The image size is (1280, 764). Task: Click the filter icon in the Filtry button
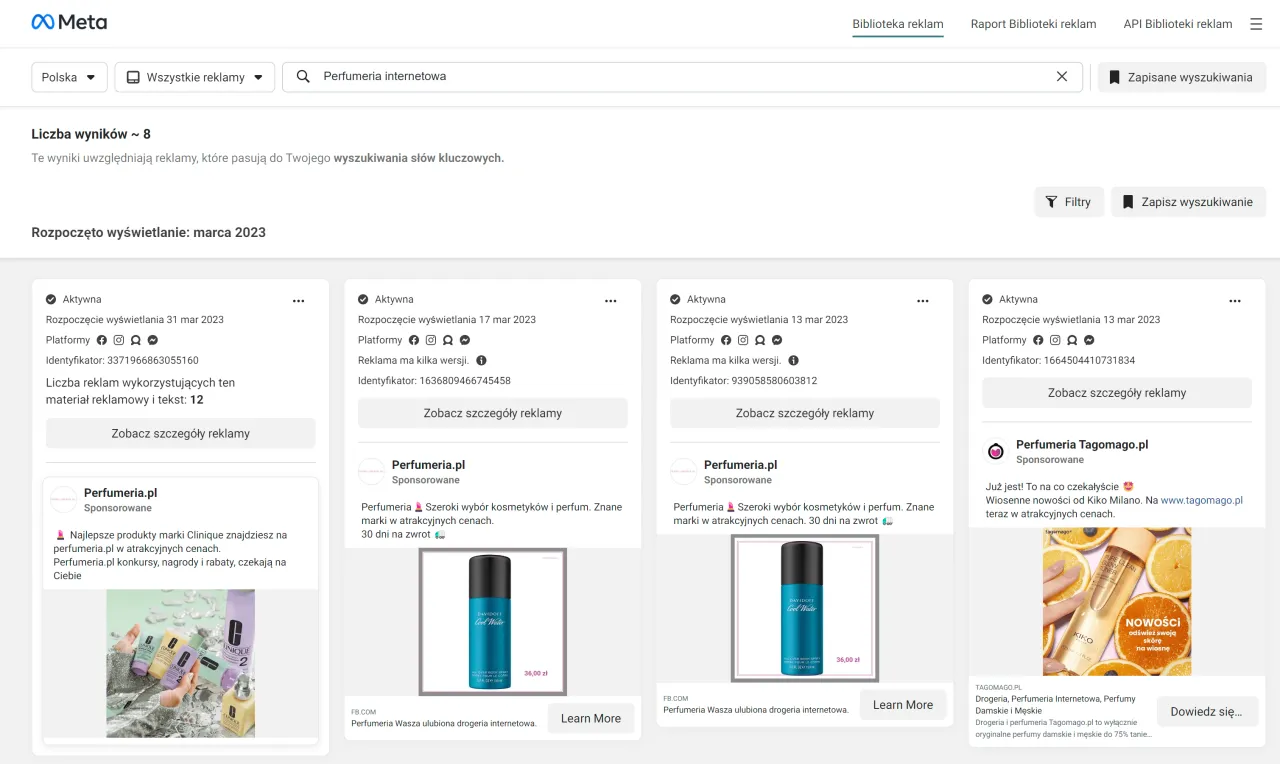click(x=1053, y=201)
